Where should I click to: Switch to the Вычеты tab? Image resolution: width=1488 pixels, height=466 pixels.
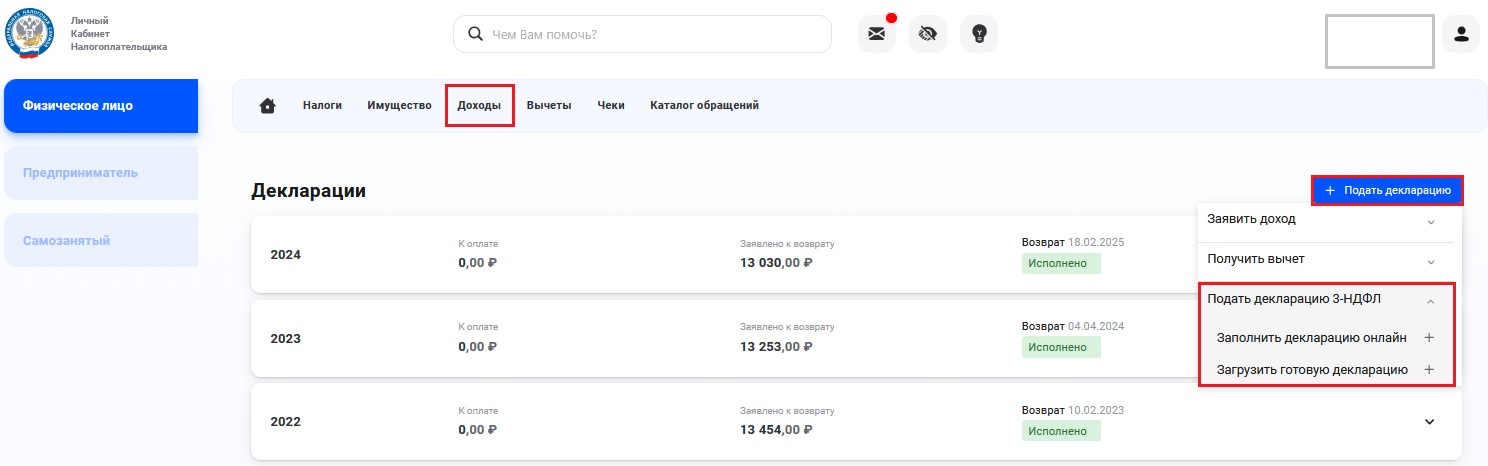tap(549, 106)
